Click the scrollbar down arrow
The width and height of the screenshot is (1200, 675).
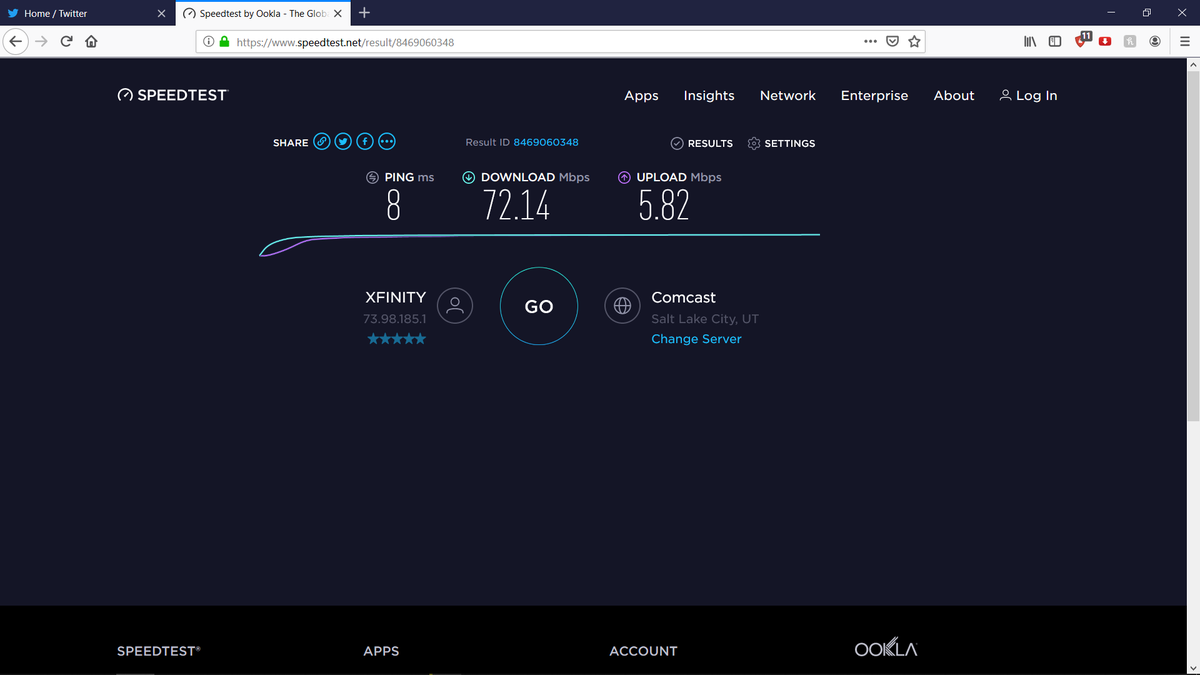1192,667
